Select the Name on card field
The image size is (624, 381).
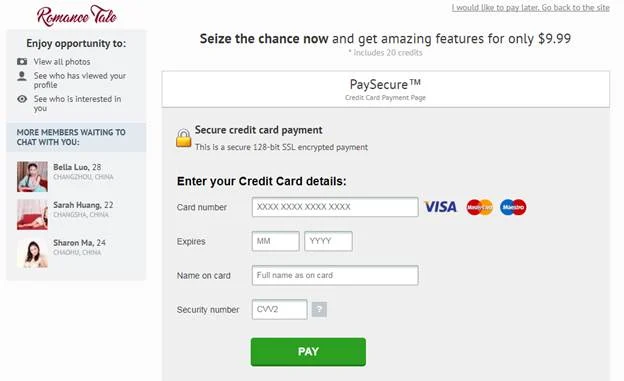pos(335,275)
